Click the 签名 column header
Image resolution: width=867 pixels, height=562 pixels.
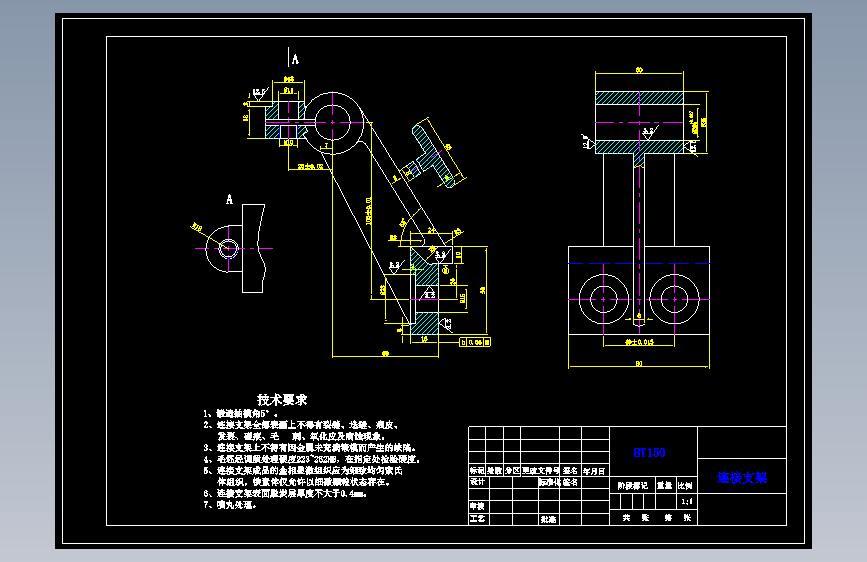[x=570, y=471]
